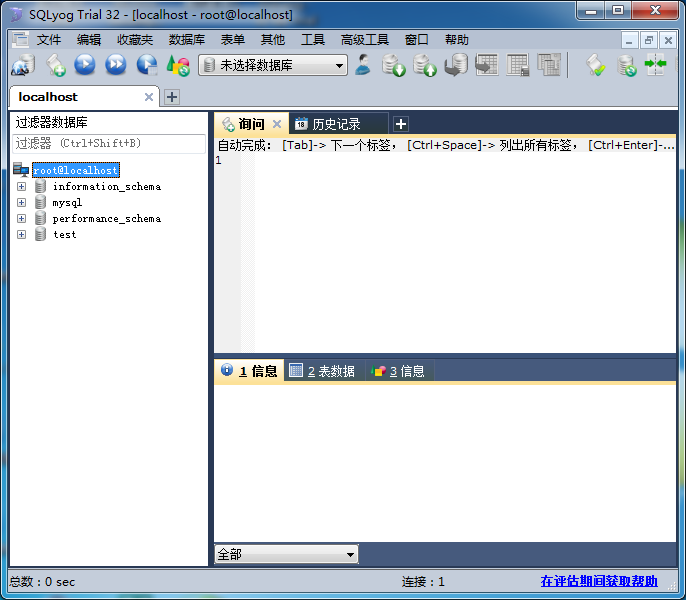This screenshot has width=686, height=600.
Task: Click the 总数：0 sec status text
Action: [42, 582]
